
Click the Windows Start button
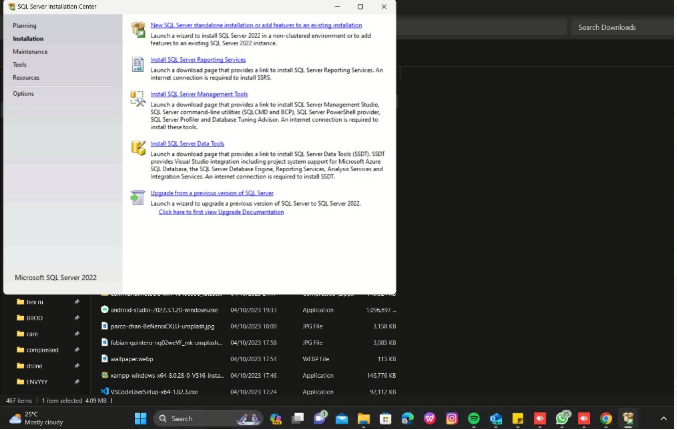click(141, 418)
